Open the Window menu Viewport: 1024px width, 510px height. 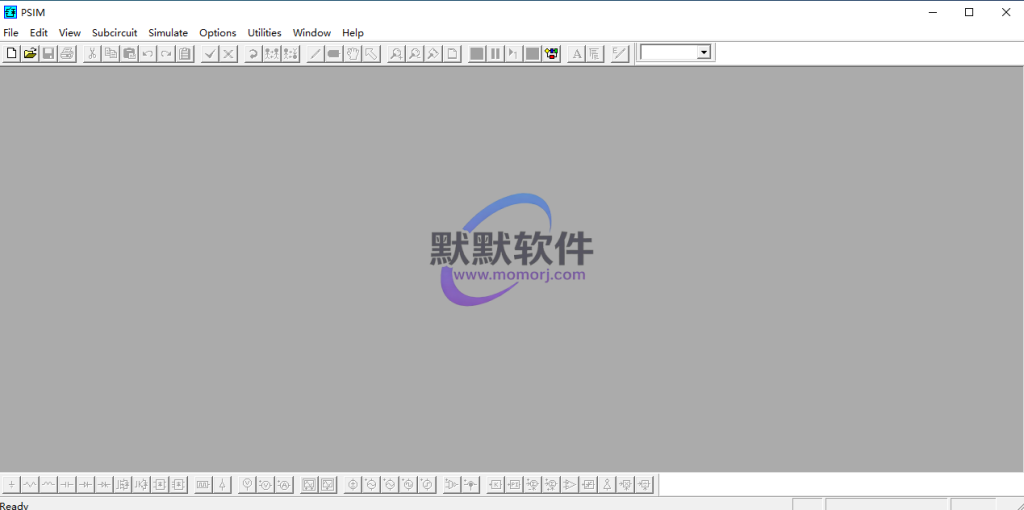[x=312, y=33]
